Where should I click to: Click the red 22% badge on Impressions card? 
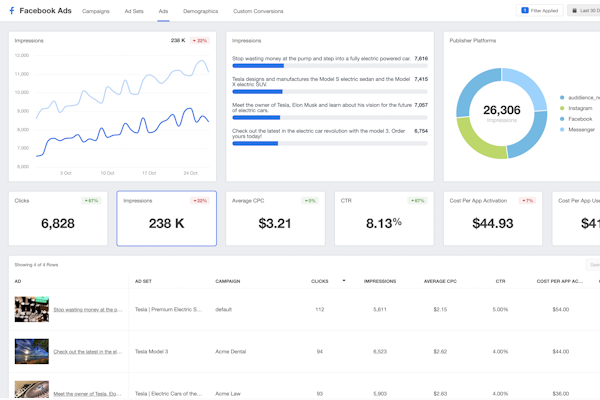[200, 201]
